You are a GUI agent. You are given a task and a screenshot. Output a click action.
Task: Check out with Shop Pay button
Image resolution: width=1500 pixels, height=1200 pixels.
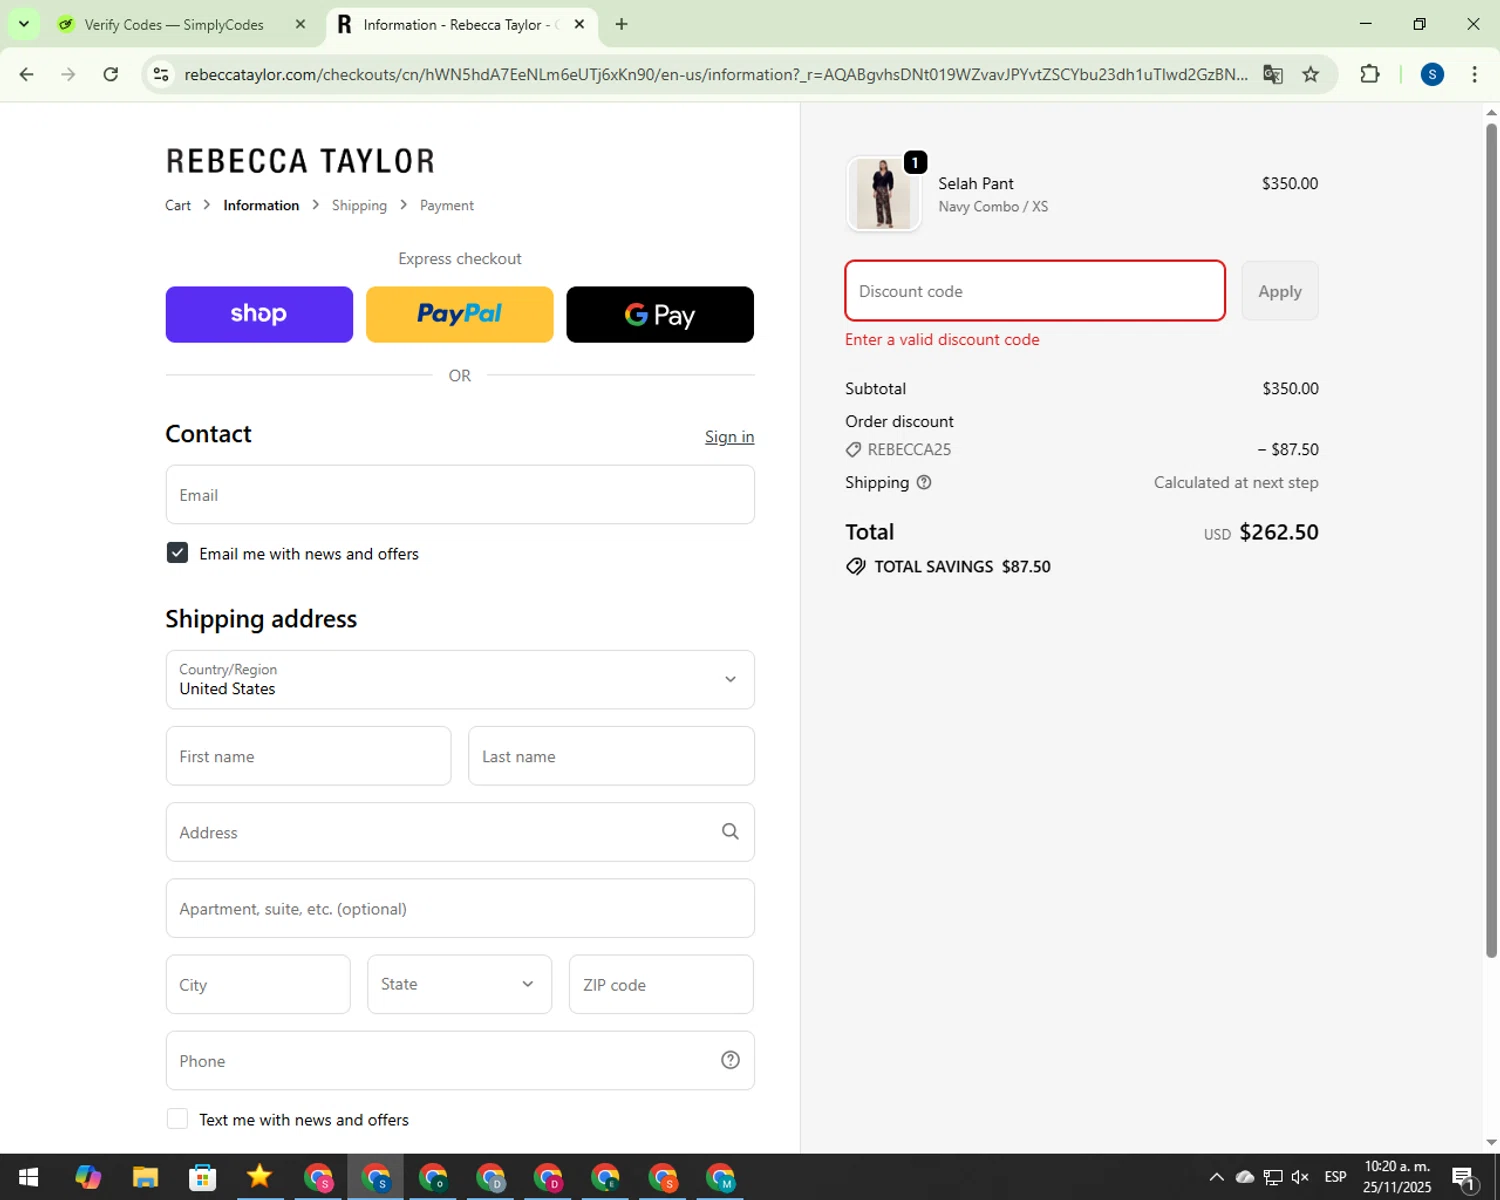pos(259,314)
